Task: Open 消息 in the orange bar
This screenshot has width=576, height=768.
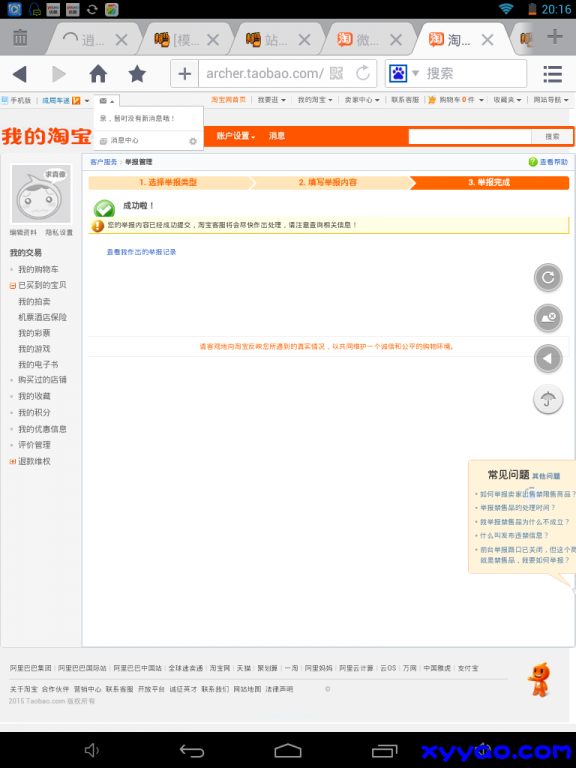Action: [277, 136]
